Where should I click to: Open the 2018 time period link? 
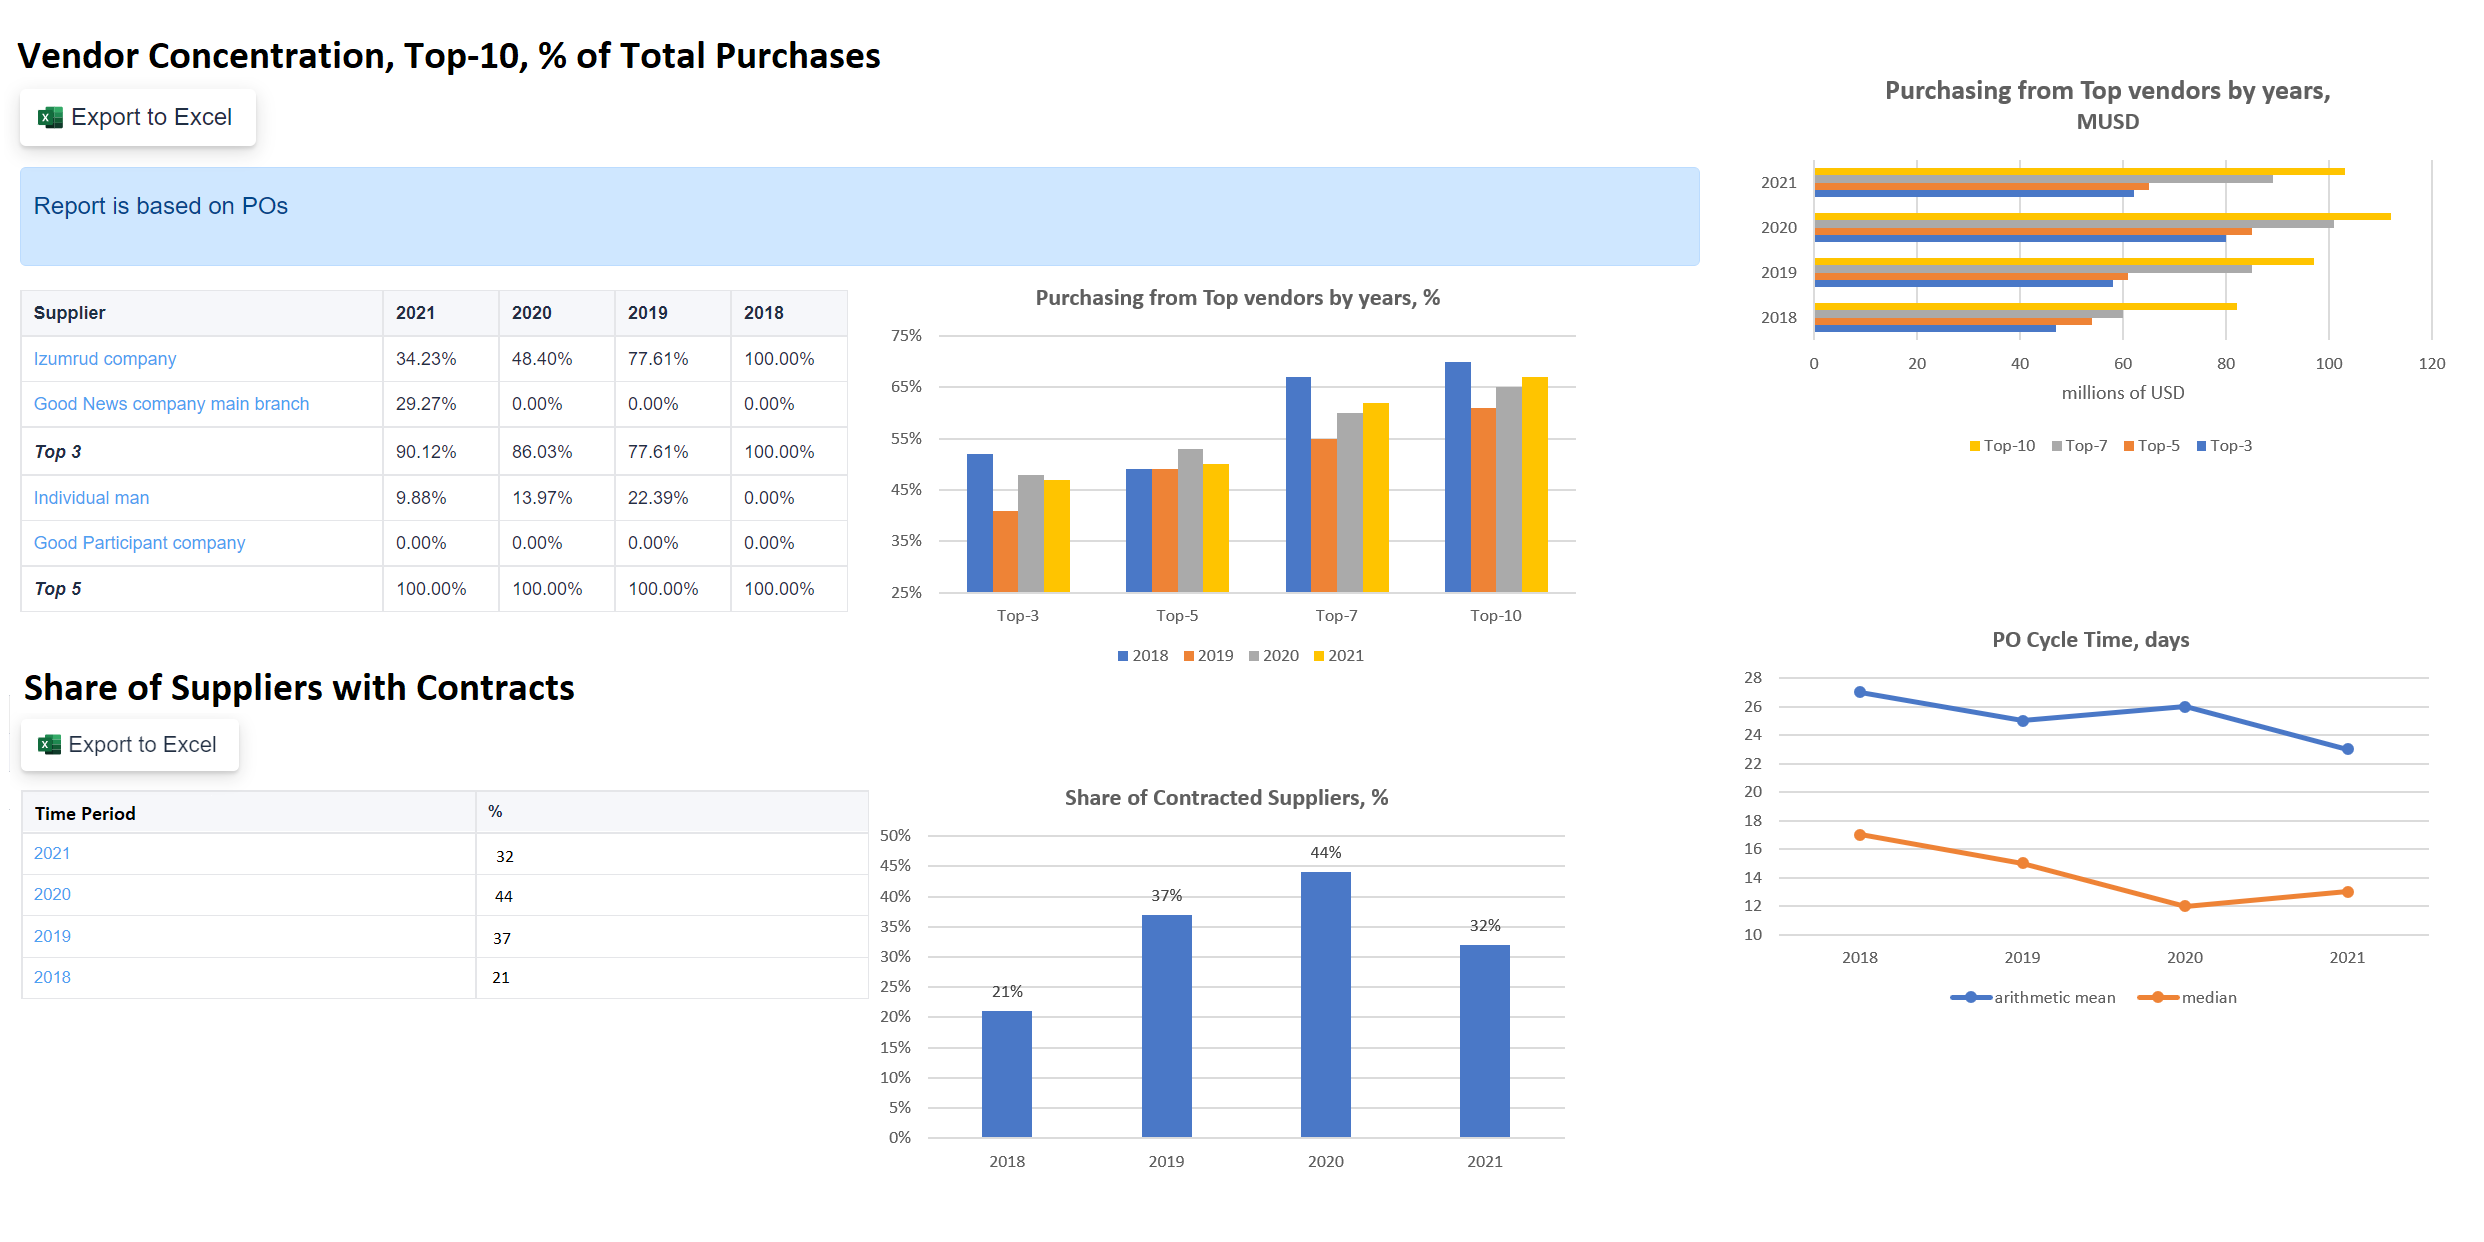52,978
